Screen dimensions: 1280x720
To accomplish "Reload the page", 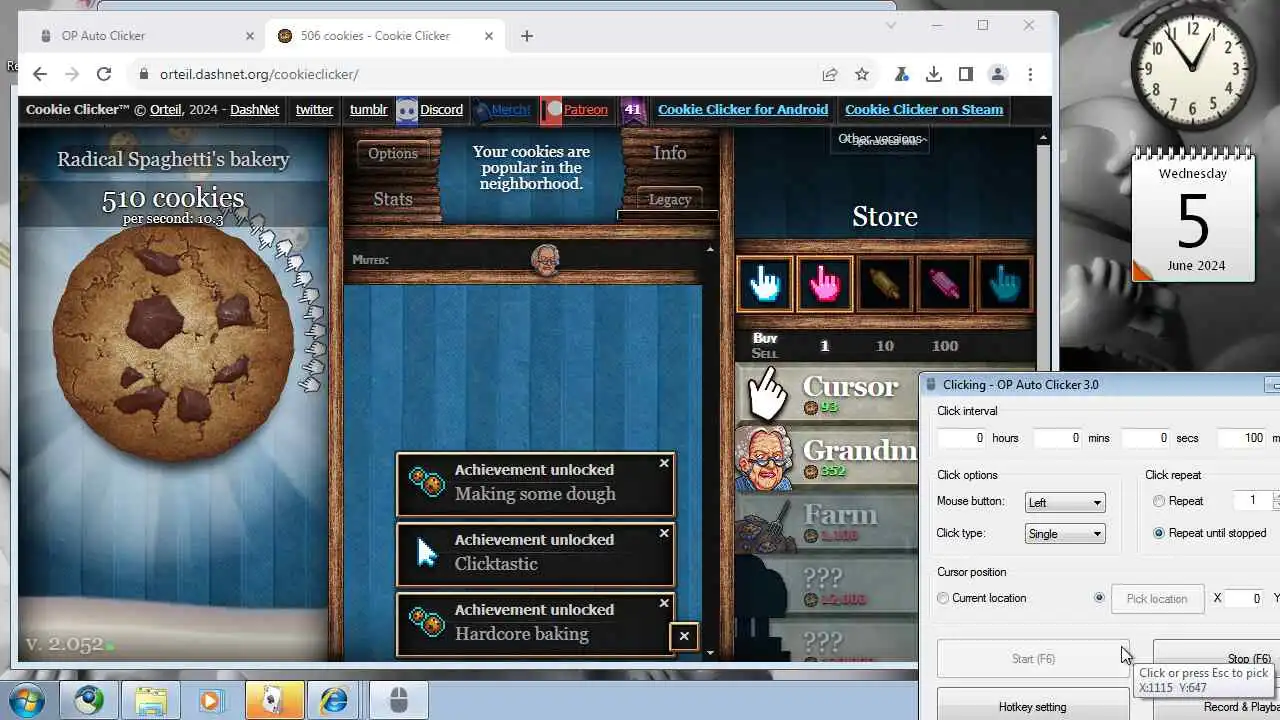I will [x=103, y=74].
